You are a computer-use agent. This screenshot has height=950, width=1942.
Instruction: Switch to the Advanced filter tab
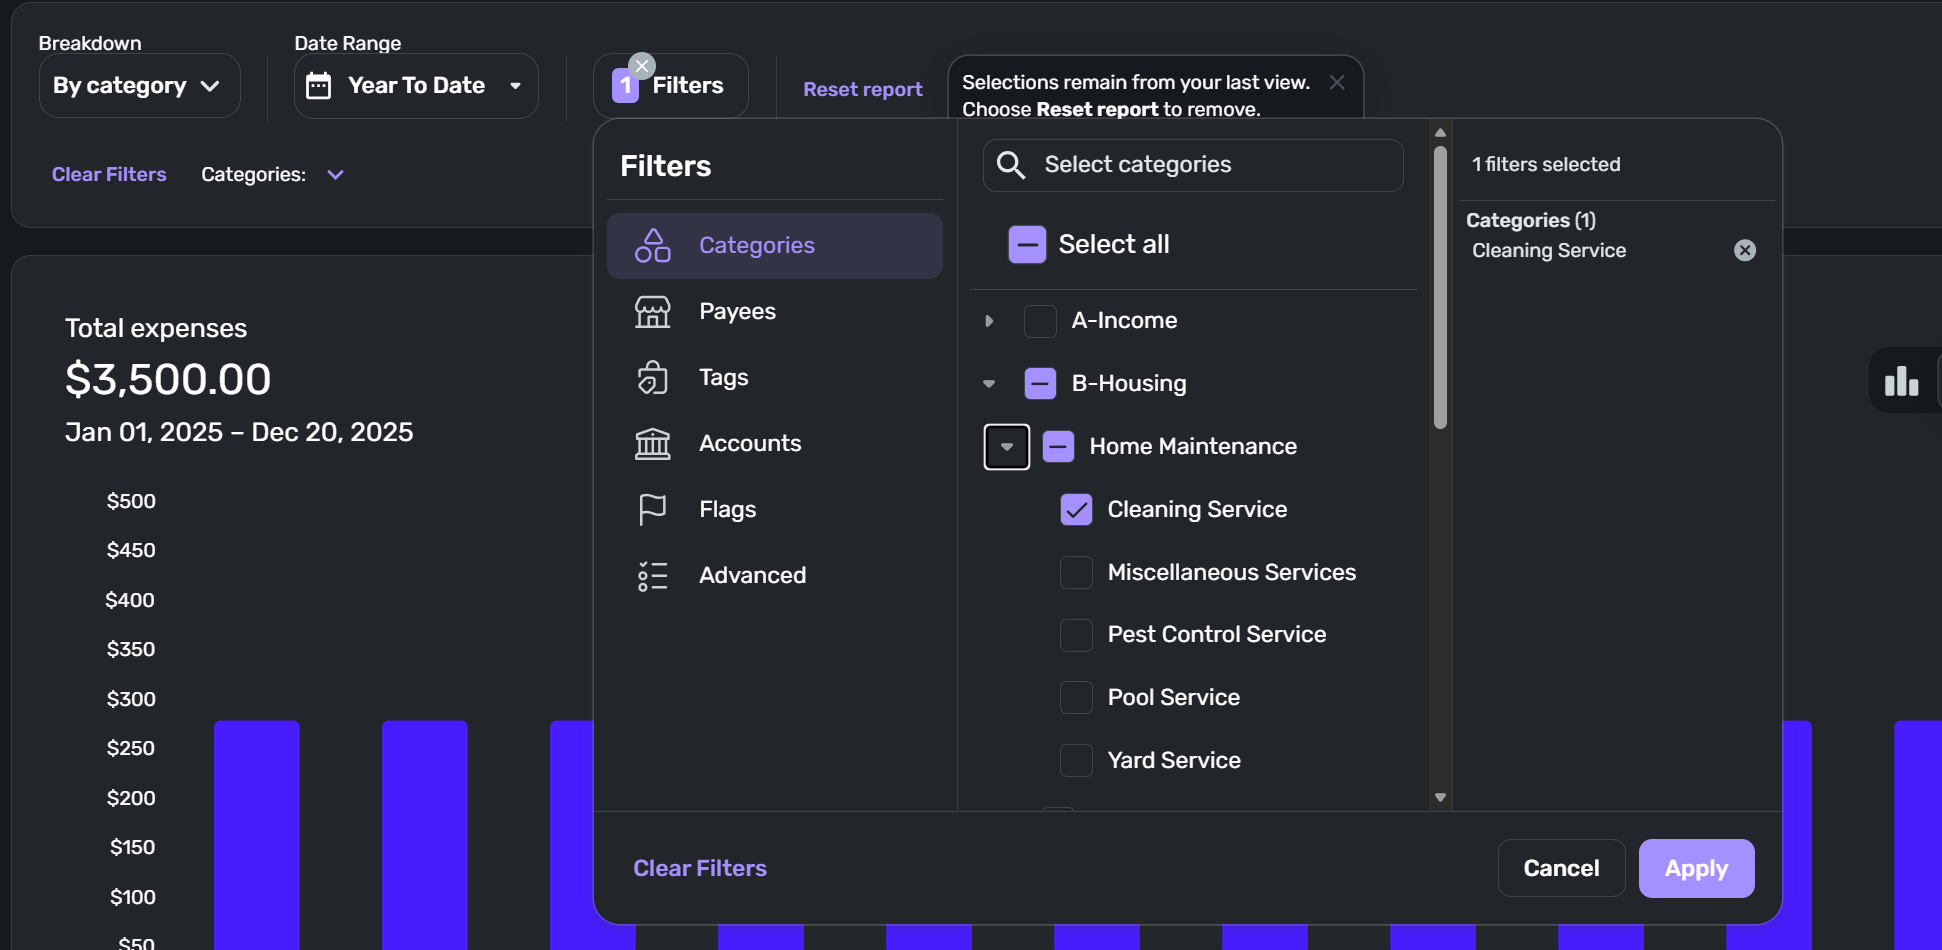[x=752, y=576]
